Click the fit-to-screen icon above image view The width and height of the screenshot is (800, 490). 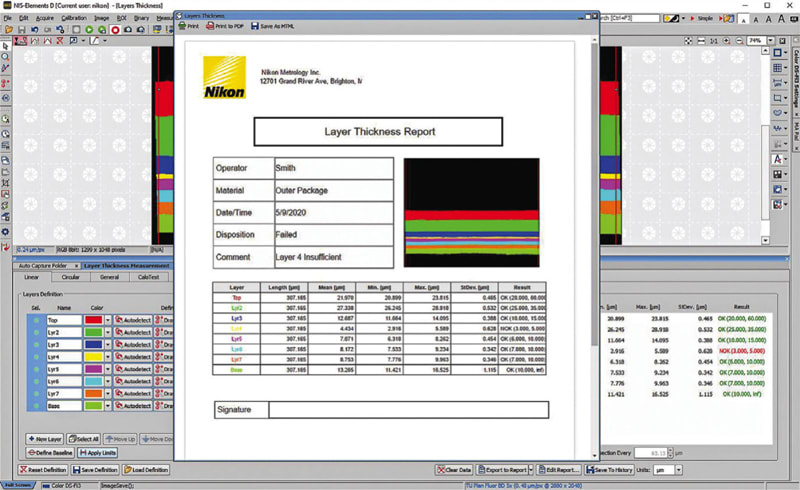(x=688, y=40)
